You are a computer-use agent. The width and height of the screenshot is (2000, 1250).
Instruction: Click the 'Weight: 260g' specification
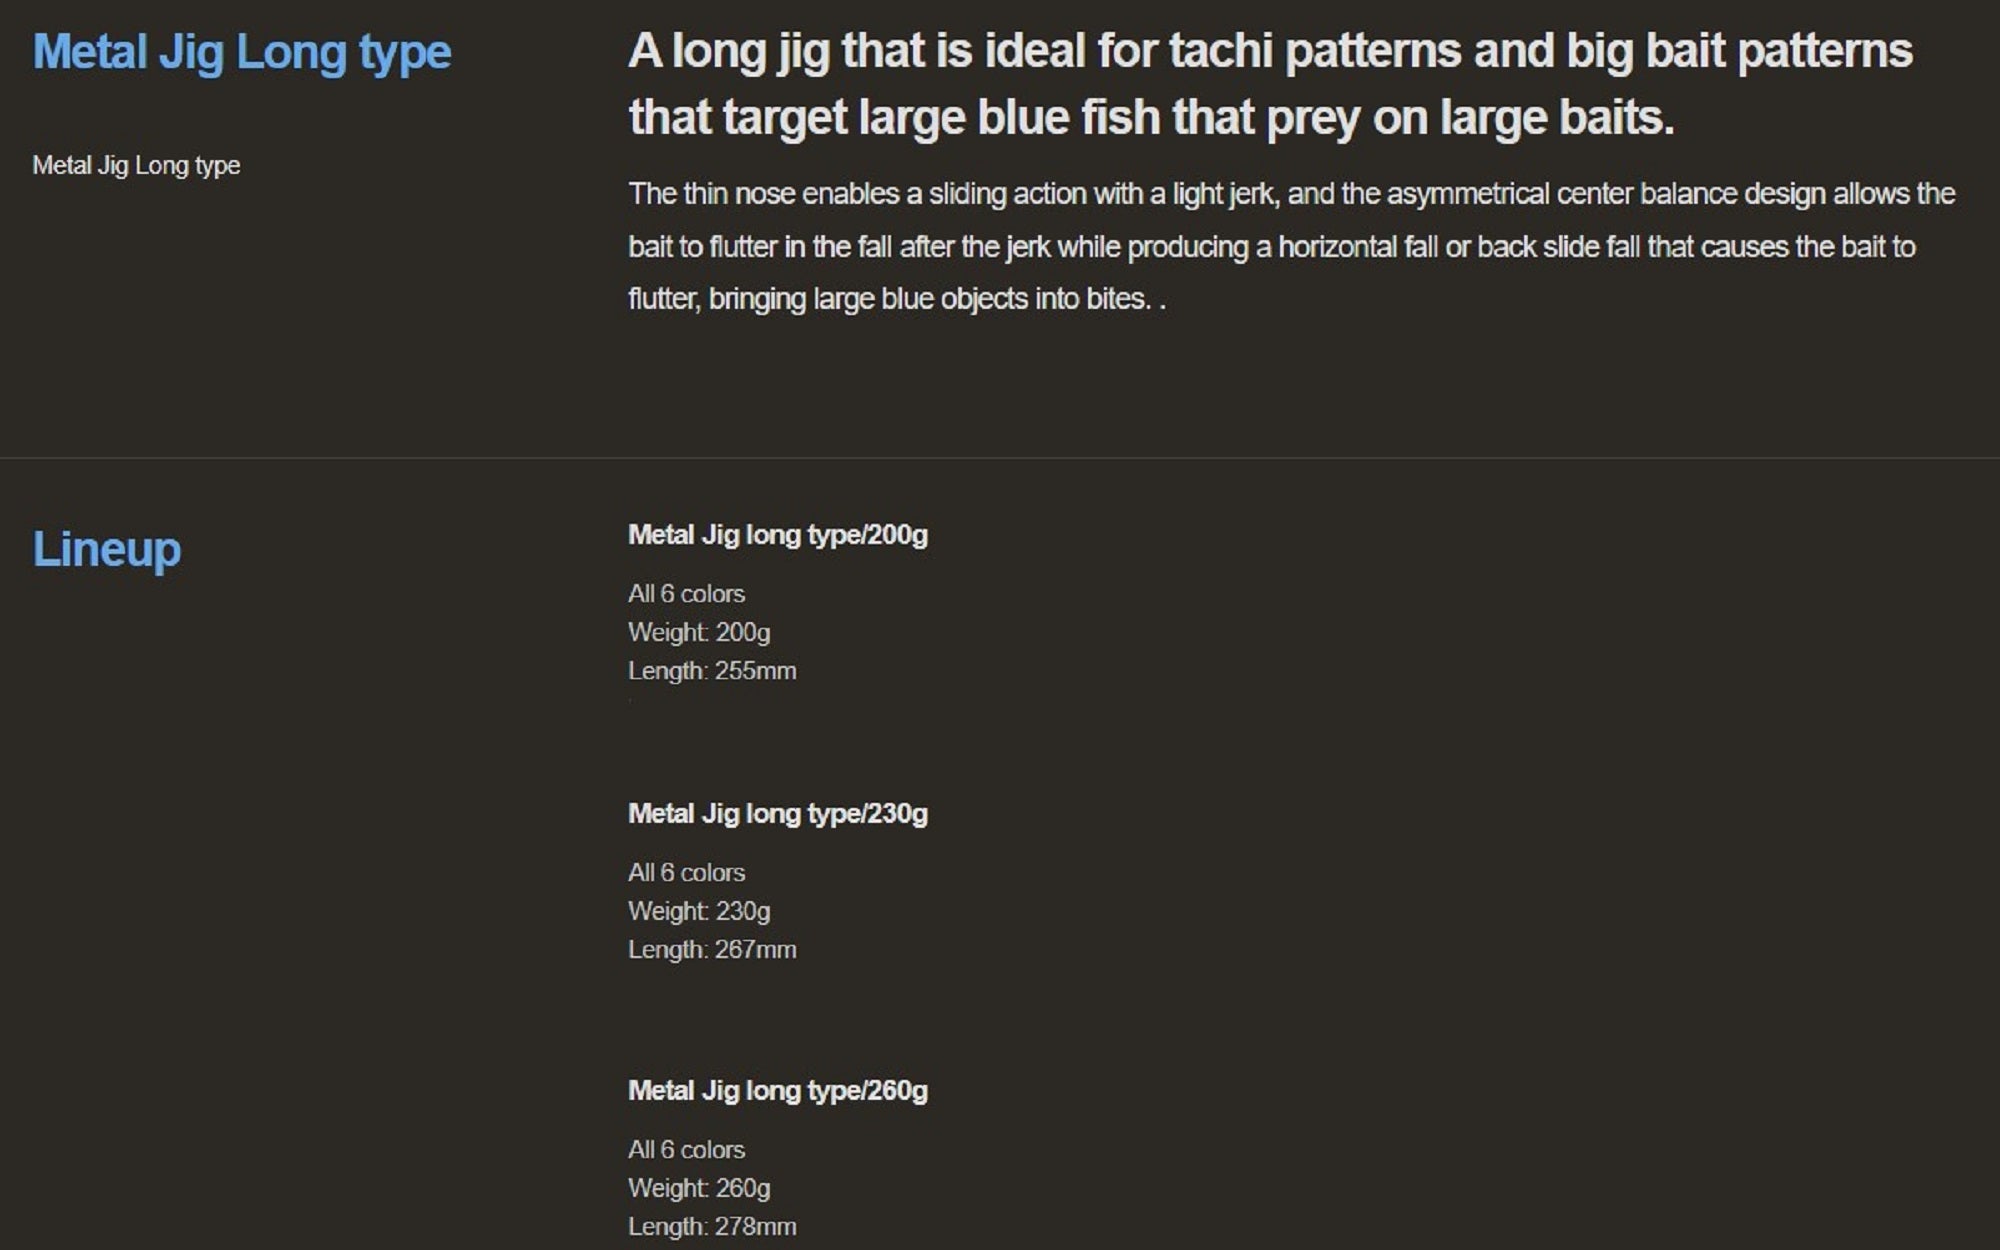click(698, 1188)
